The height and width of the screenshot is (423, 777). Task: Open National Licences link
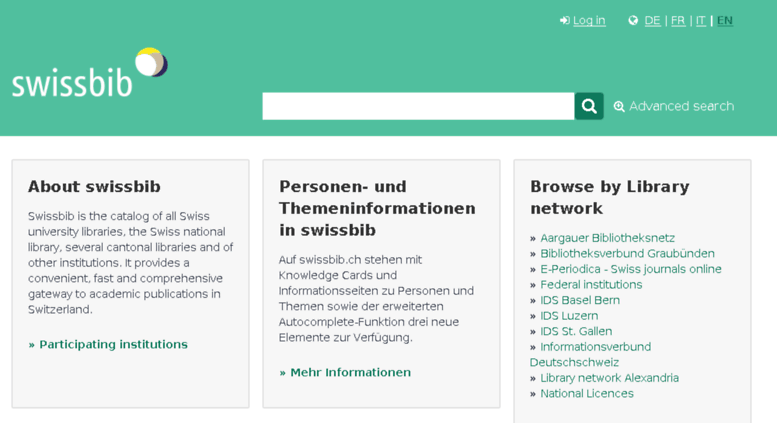pos(587,394)
